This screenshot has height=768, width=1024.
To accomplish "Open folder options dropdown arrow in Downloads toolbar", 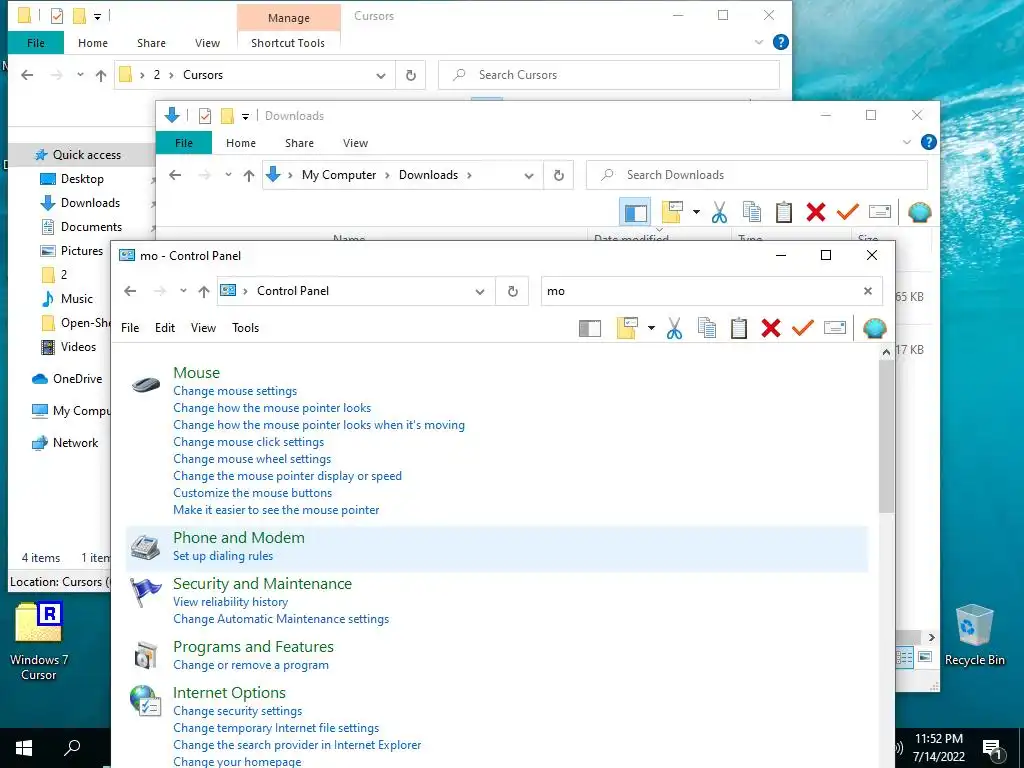I will (x=696, y=212).
